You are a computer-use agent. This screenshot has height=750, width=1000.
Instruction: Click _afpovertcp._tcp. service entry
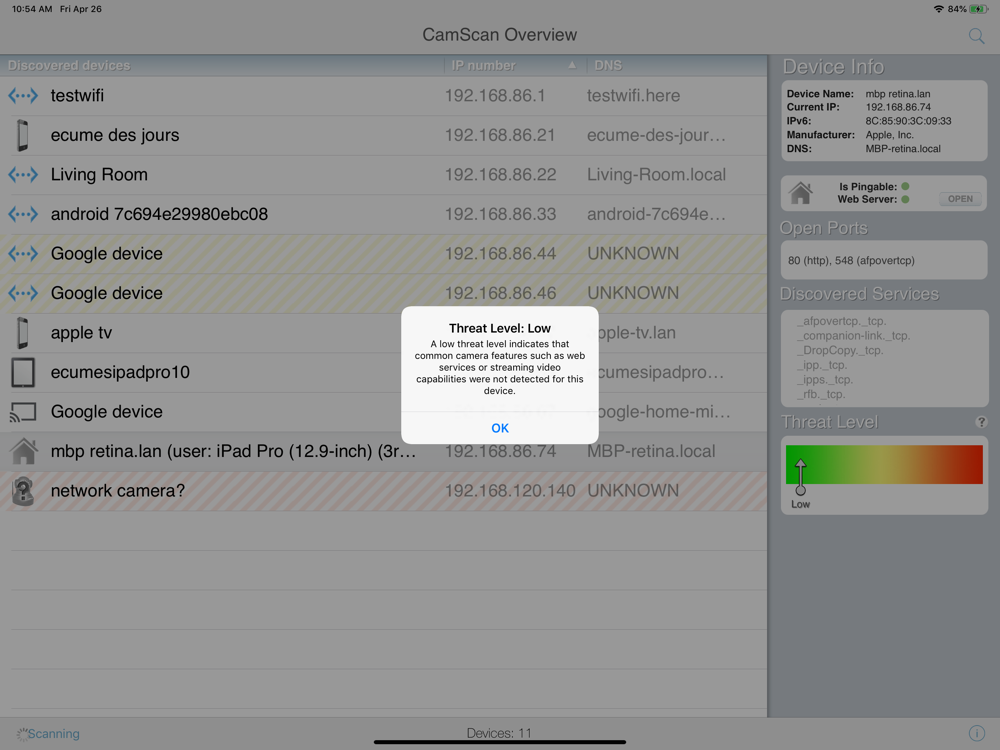(x=841, y=321)
